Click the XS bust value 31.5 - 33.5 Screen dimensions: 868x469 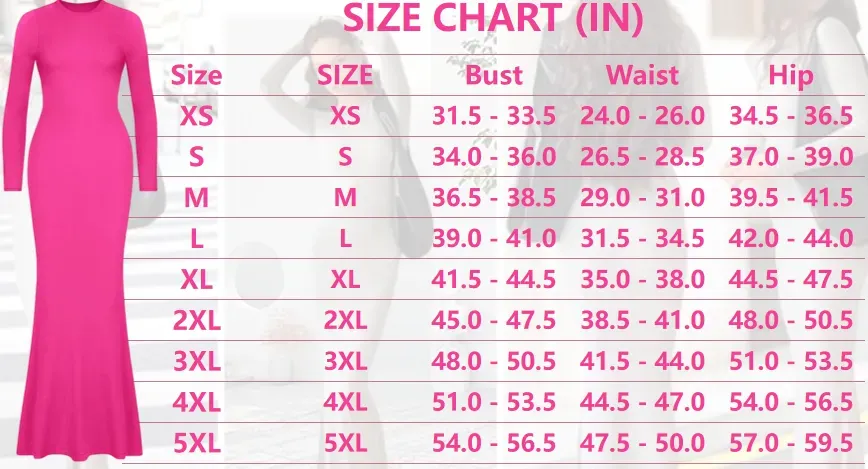coord(493,116)
